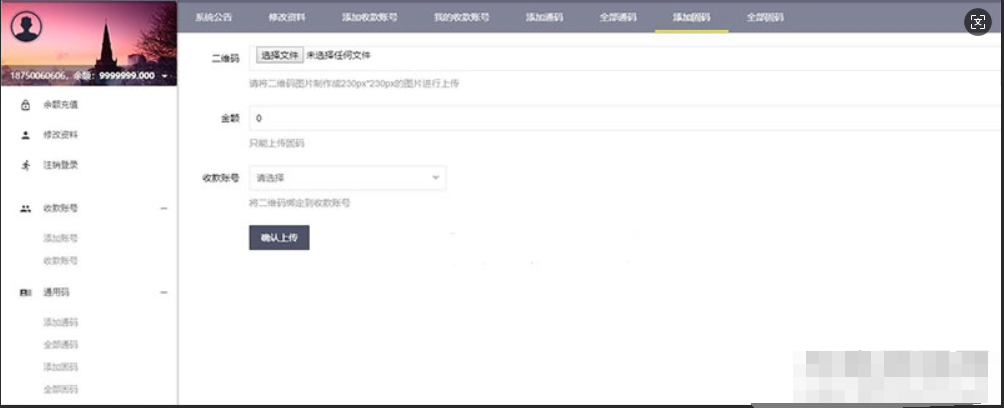
Task: Click 注销登录 in the sidebar
Action: [61, 165]
